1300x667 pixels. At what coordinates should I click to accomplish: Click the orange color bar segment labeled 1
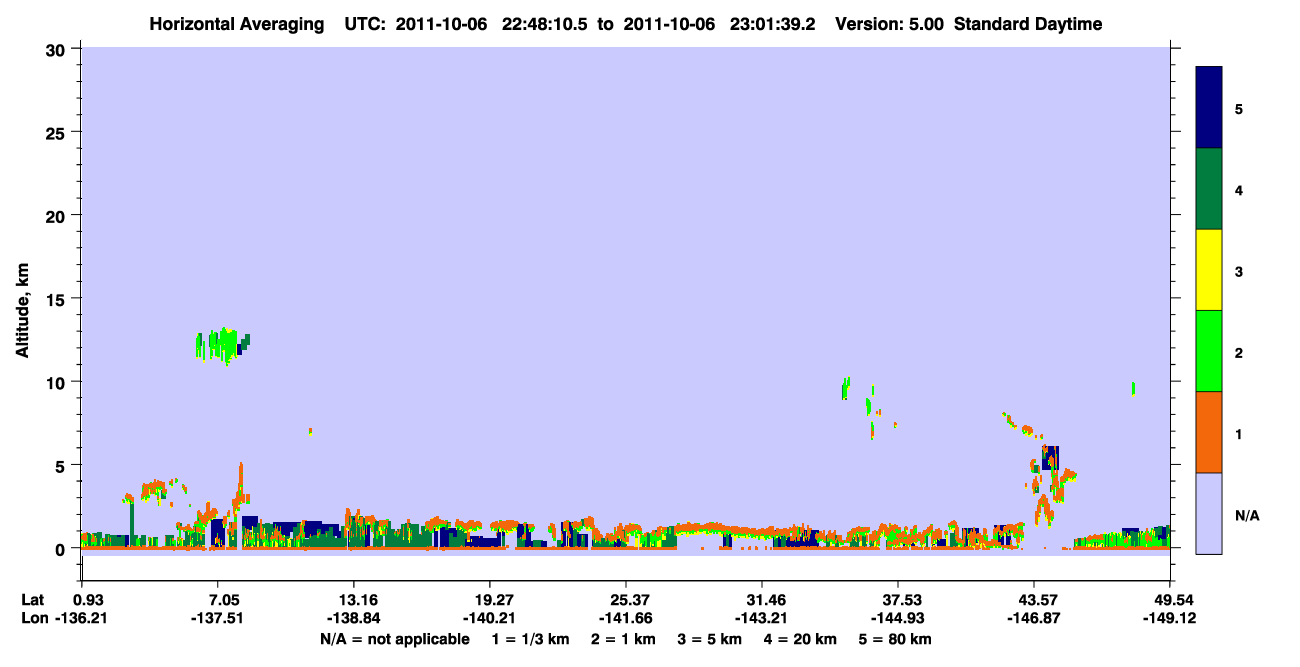point(1209,432)
